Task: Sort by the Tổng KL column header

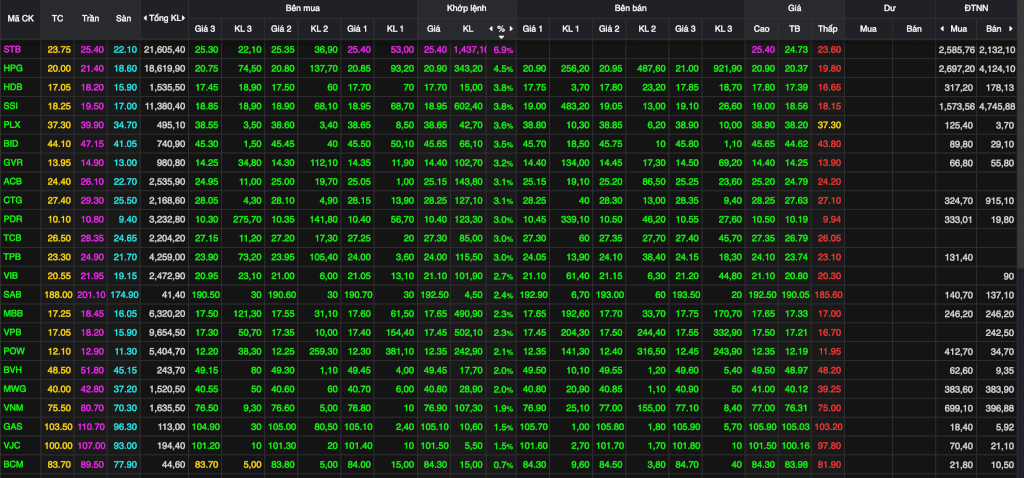Action: pyautogui.click(x=165, y=18)
